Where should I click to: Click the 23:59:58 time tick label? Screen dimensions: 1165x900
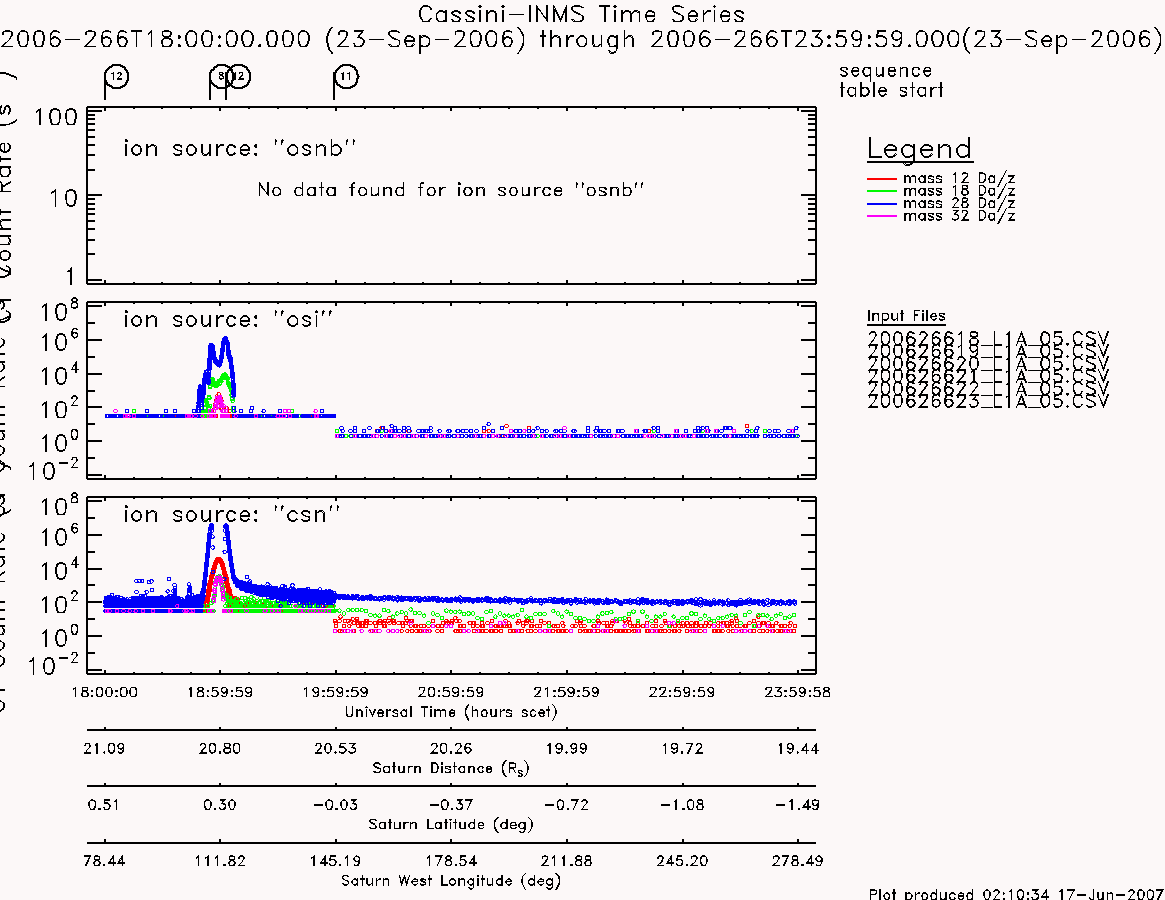[797, 692]
